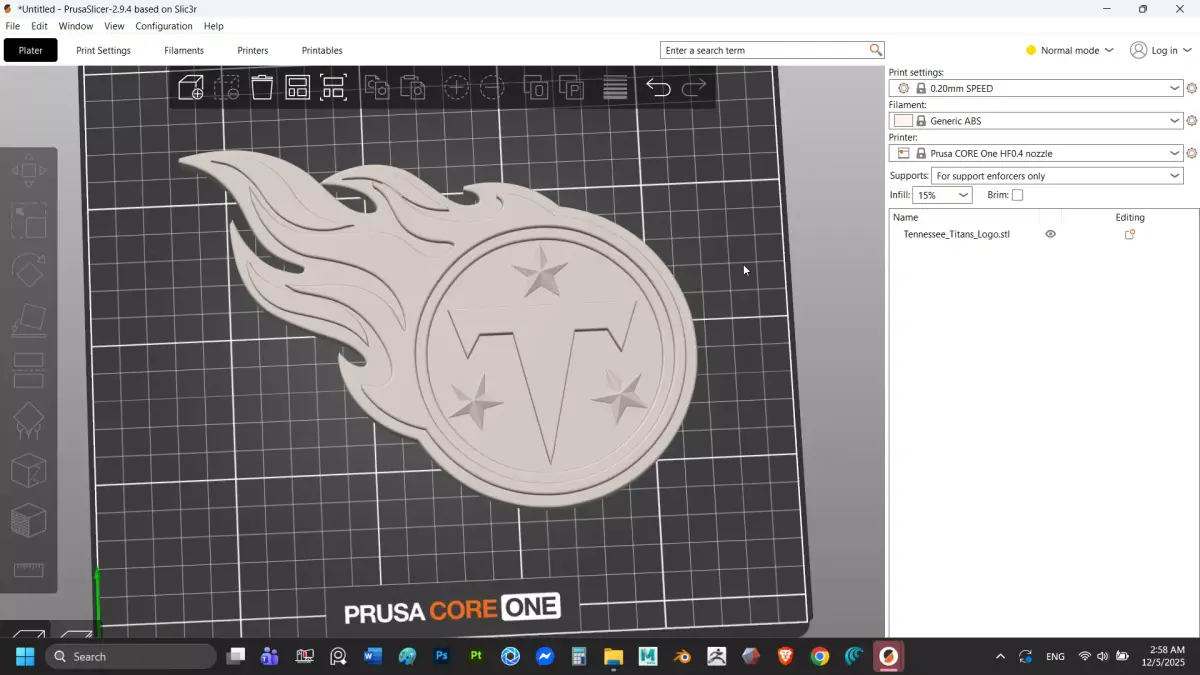Open the Window menu
This screenshot has width=1200, height=675.
pyautogui.click(x=76, y=26)
